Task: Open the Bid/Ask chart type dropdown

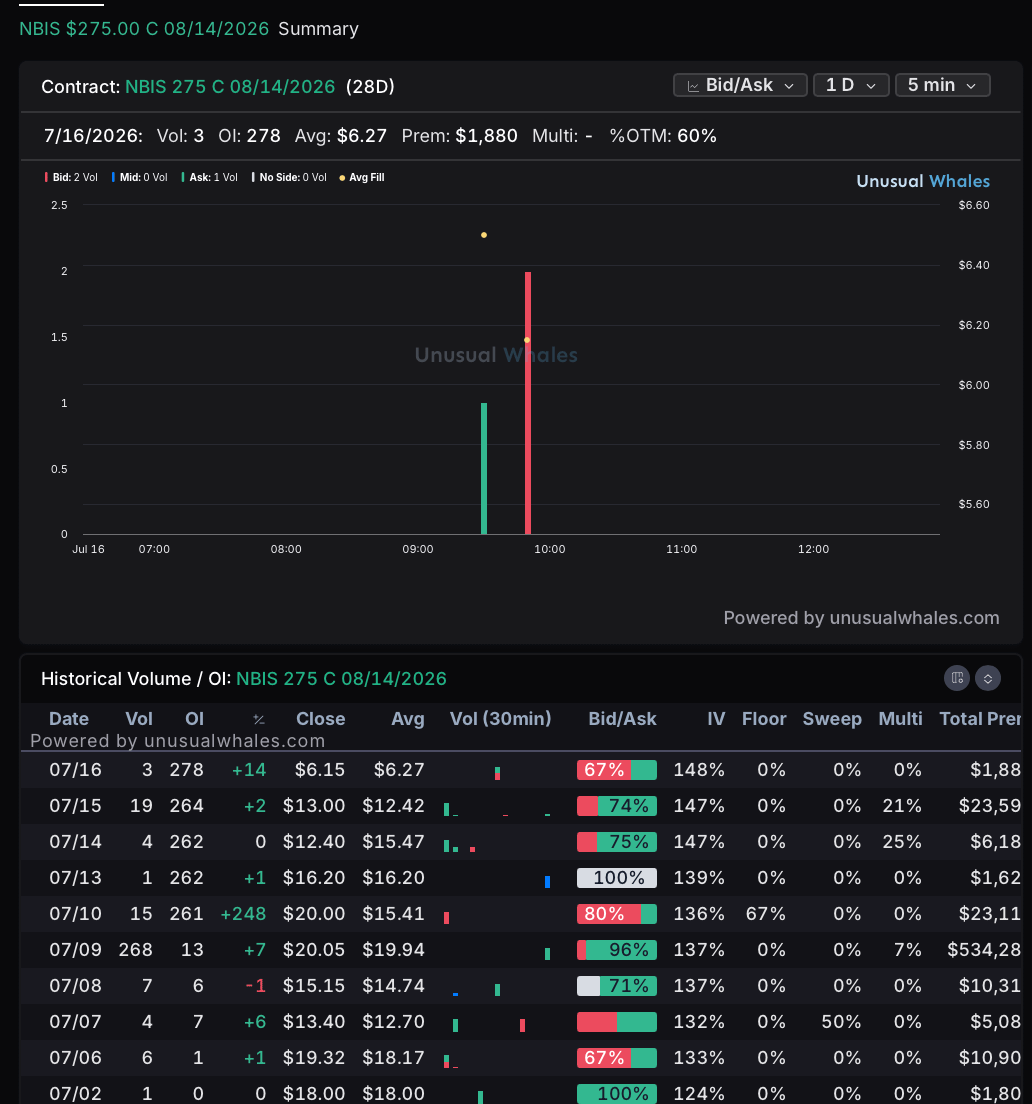Action: click(x=740, y=85)
